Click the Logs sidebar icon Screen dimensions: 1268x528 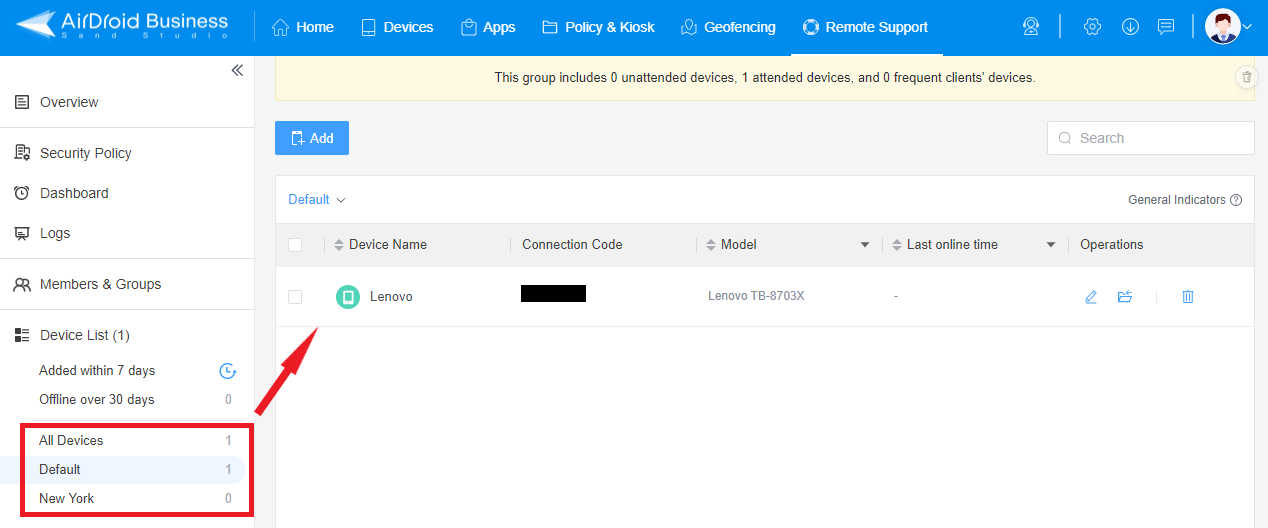click(22, 233)
